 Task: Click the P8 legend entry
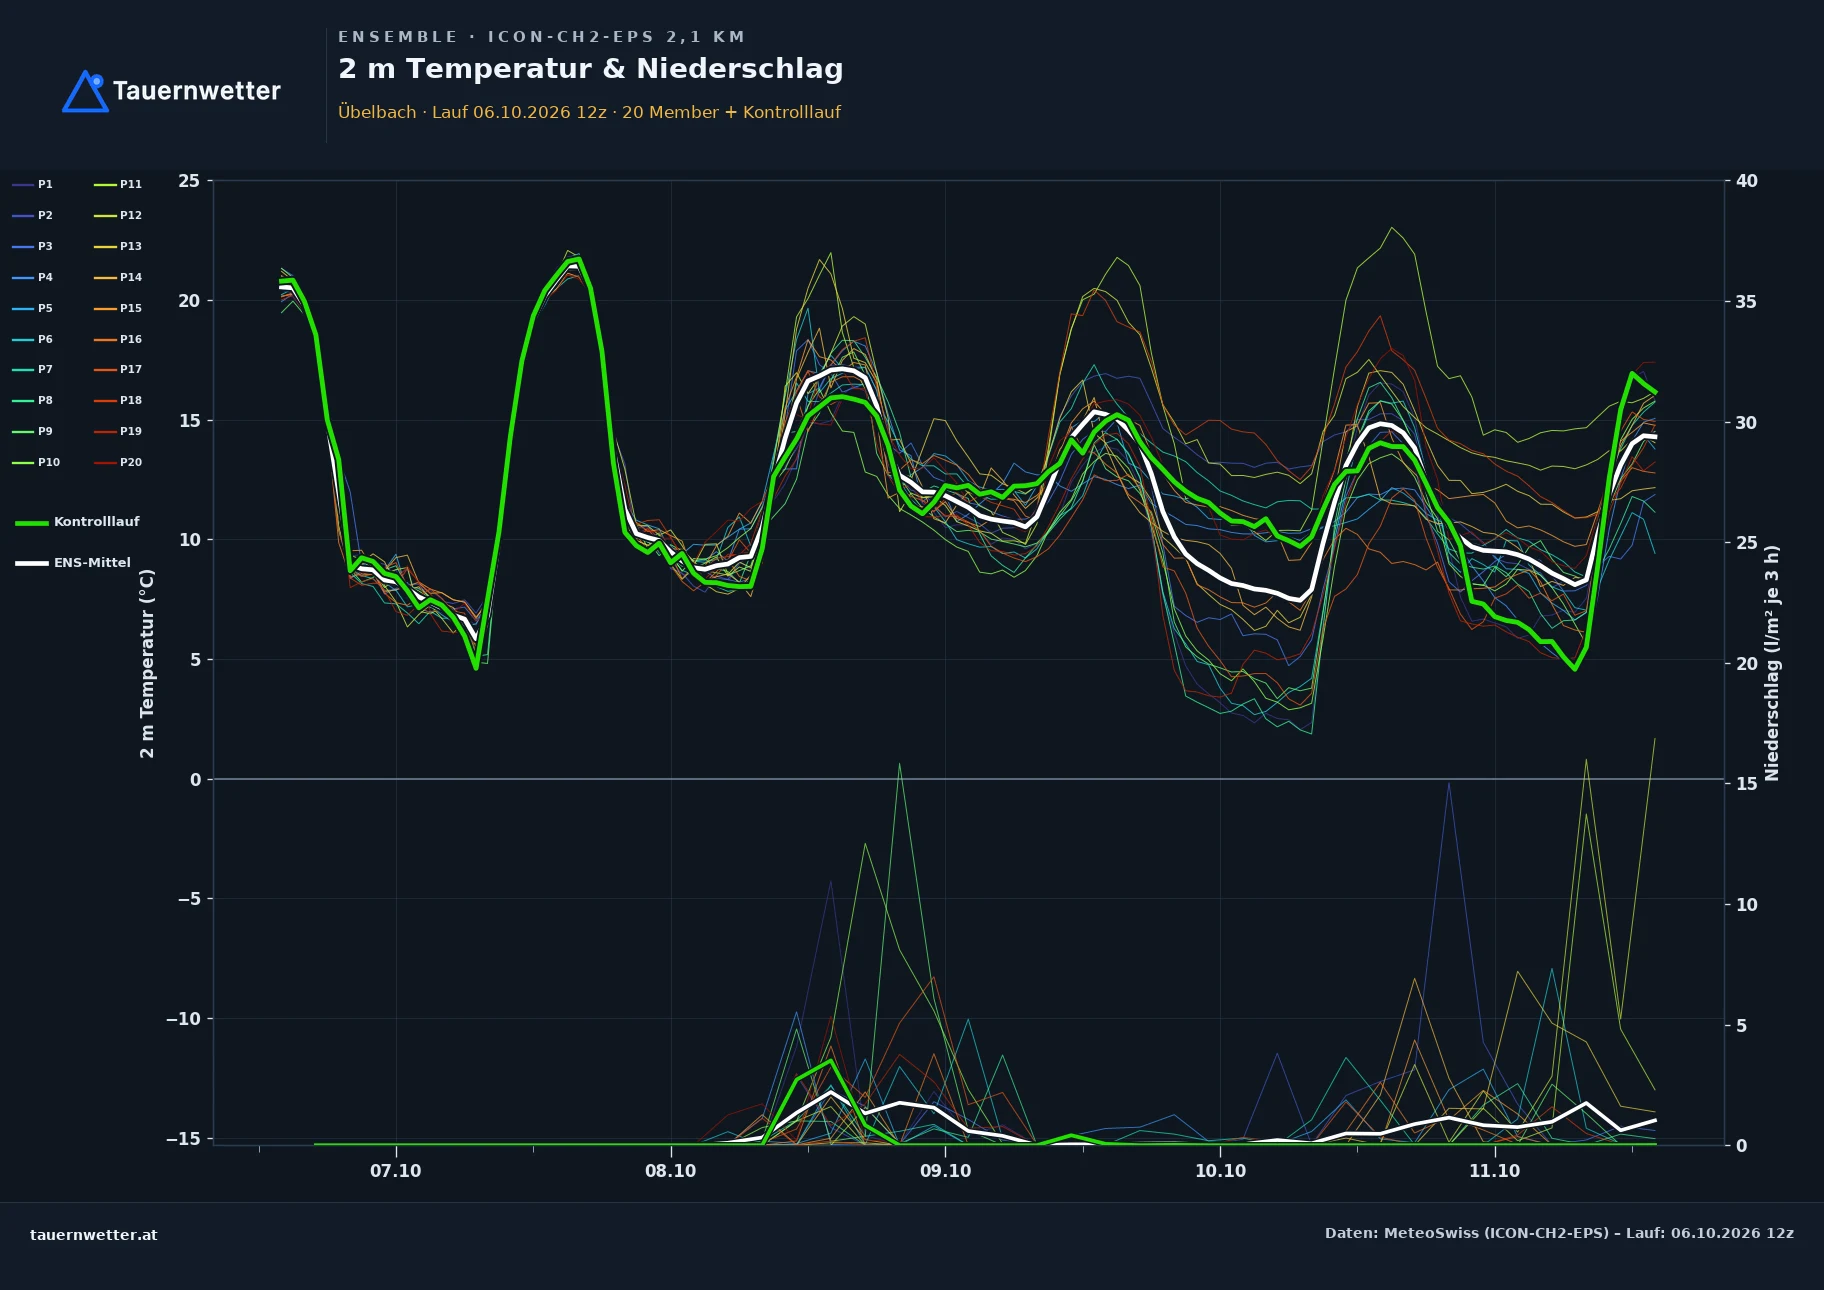click(x=33, y=400)
